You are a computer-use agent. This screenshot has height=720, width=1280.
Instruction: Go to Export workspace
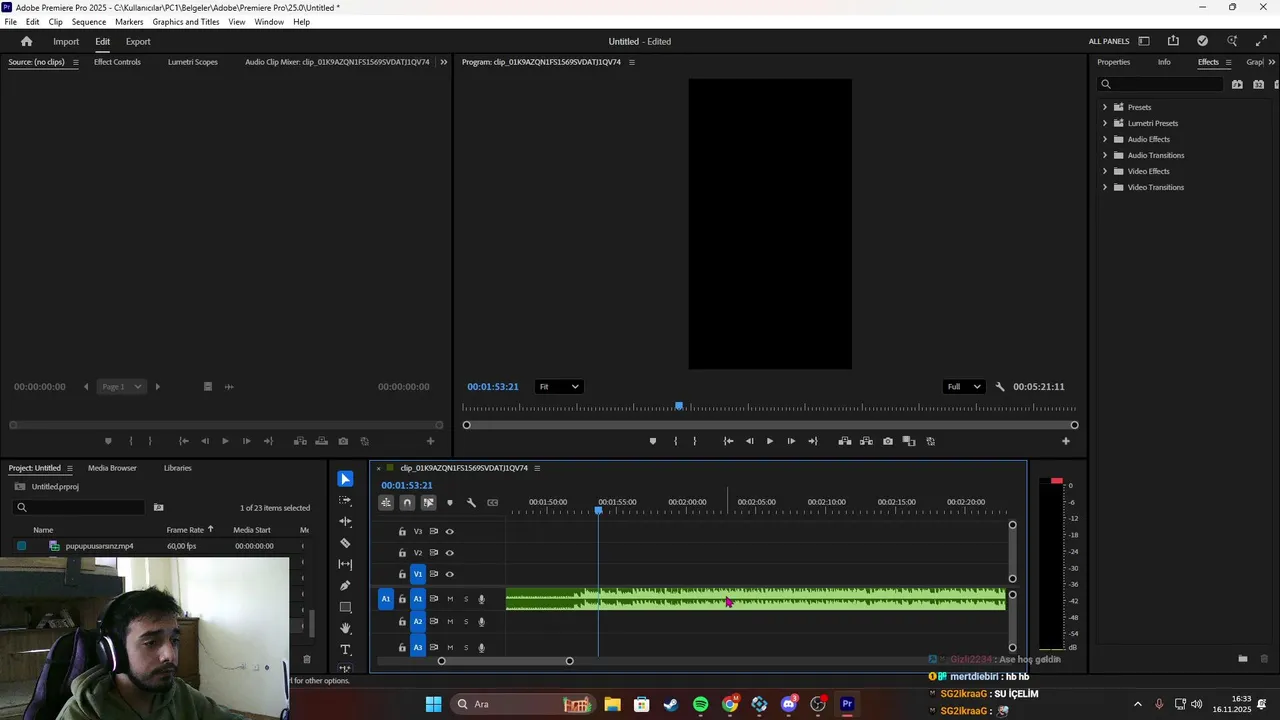138,41
